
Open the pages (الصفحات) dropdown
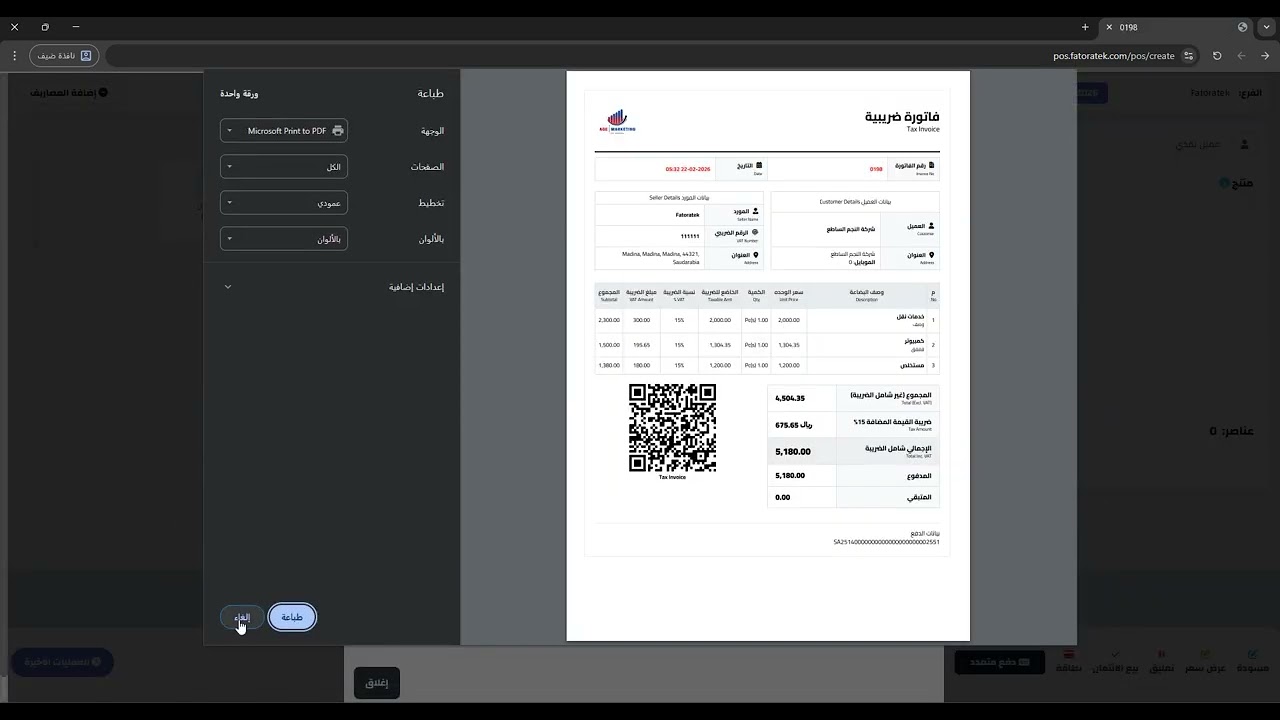[284, 167]
